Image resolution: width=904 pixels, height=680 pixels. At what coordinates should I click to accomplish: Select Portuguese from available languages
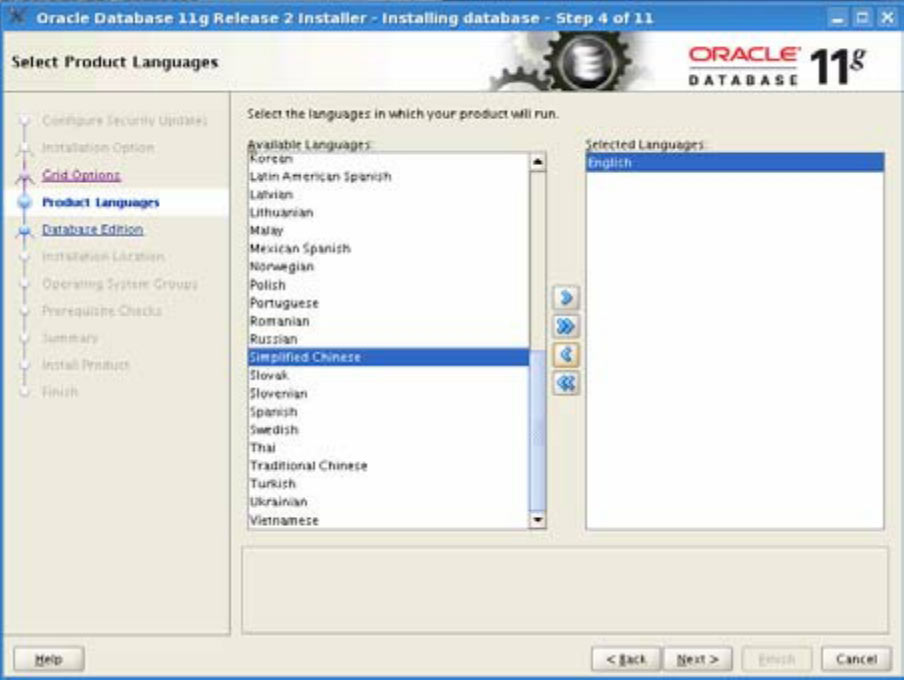tap(284, 303)
